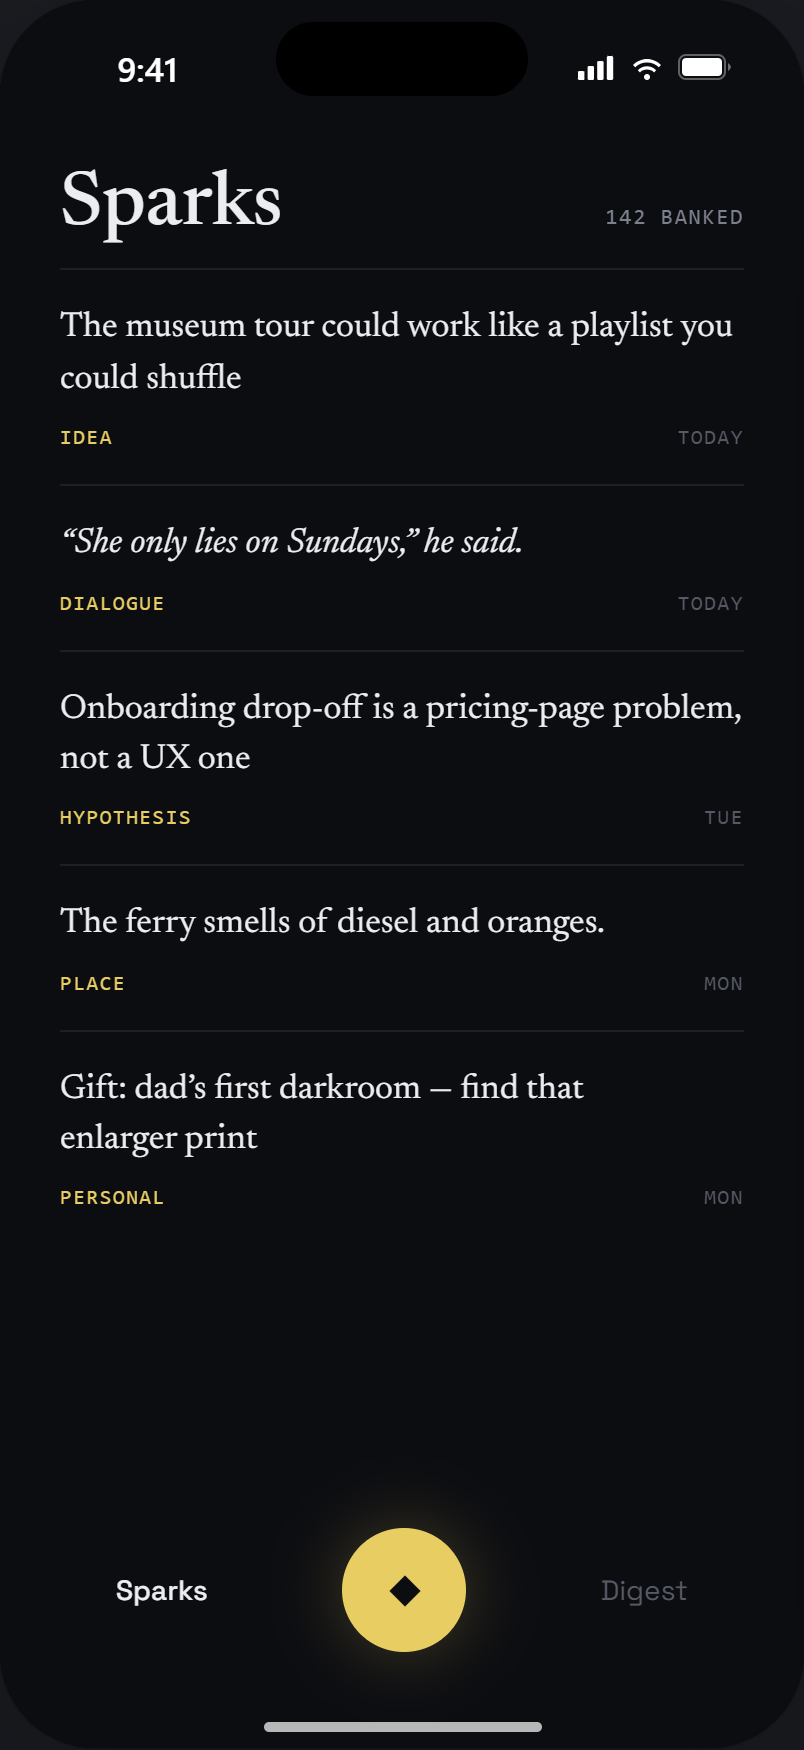Tap the 142 BANKED counter
The width and height of the screenshot is (804, 1750).
674,217
